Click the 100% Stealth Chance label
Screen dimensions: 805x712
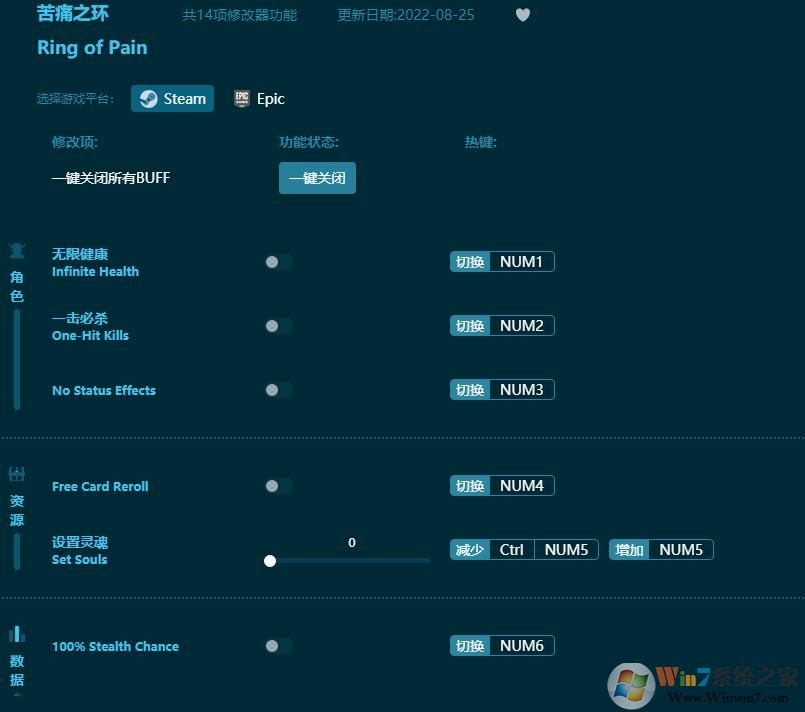[x=116, y=647]
